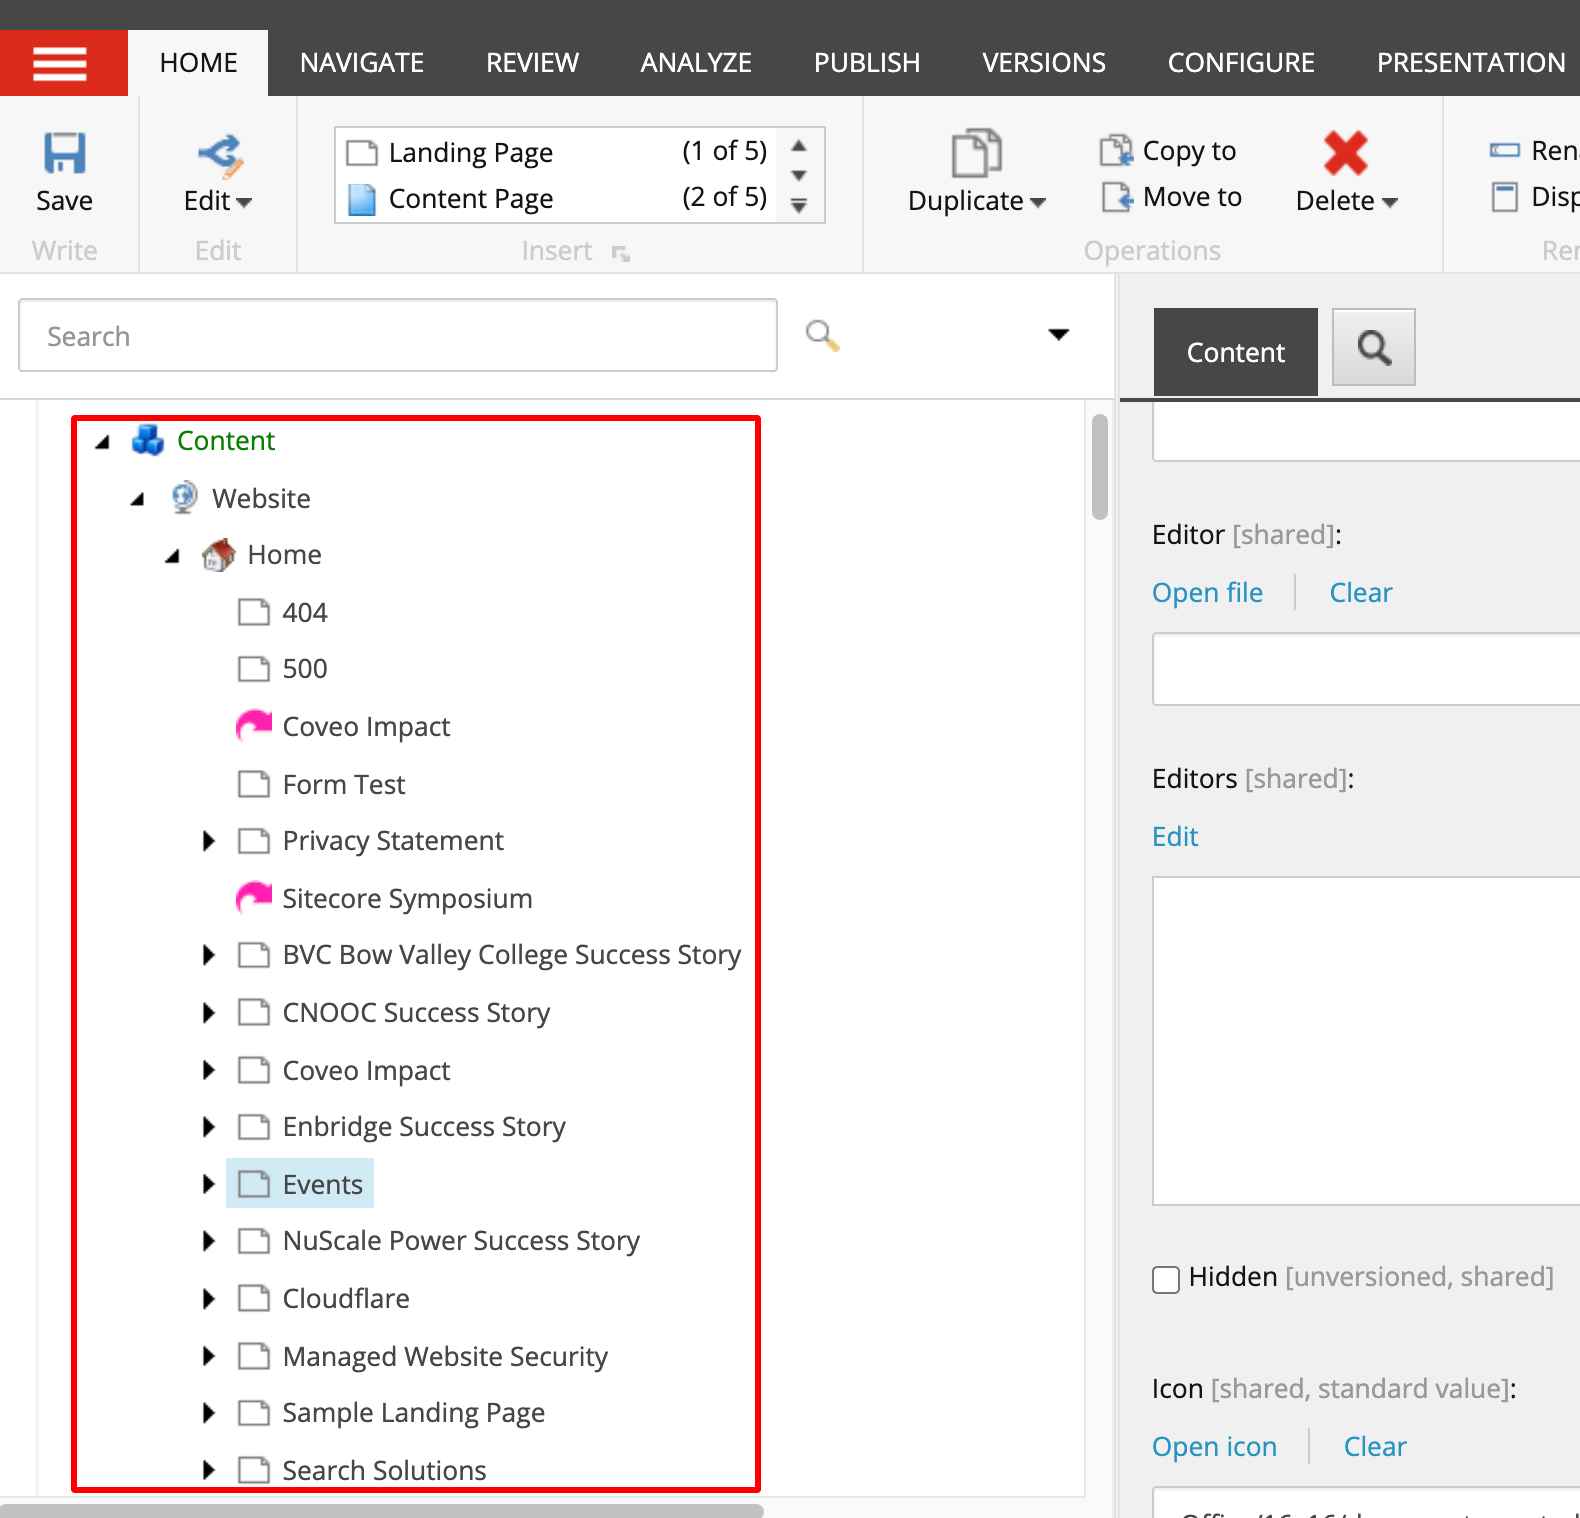Expand the Events tree node
Image resolution: width=1580 pixels, height=1518 pixels.
[x=208, y=1184]
